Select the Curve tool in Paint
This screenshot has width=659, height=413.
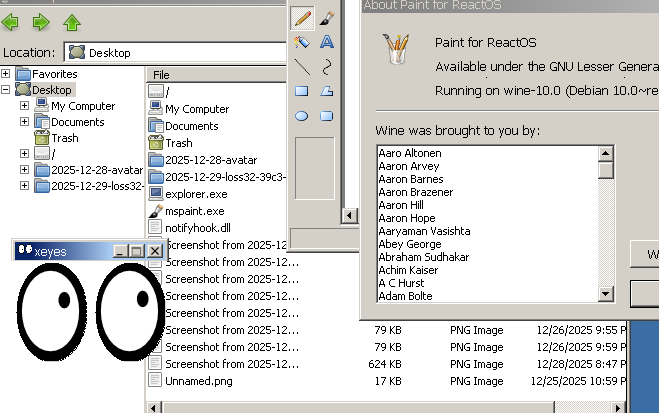tap(327, 67)
